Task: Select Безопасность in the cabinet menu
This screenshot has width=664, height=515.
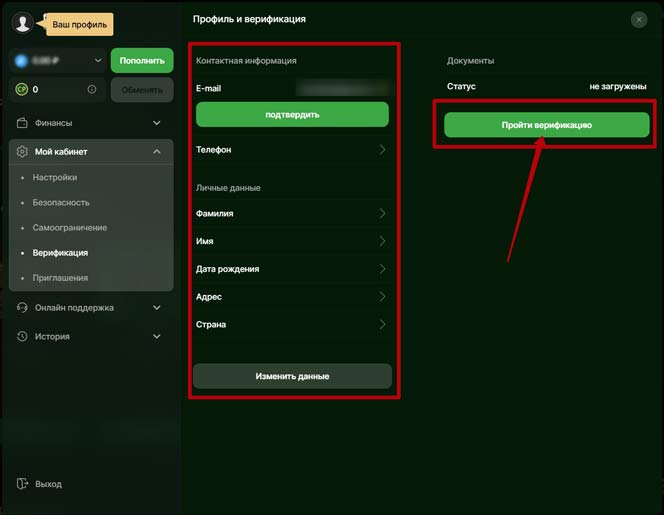Action: [x=60, y=203]
